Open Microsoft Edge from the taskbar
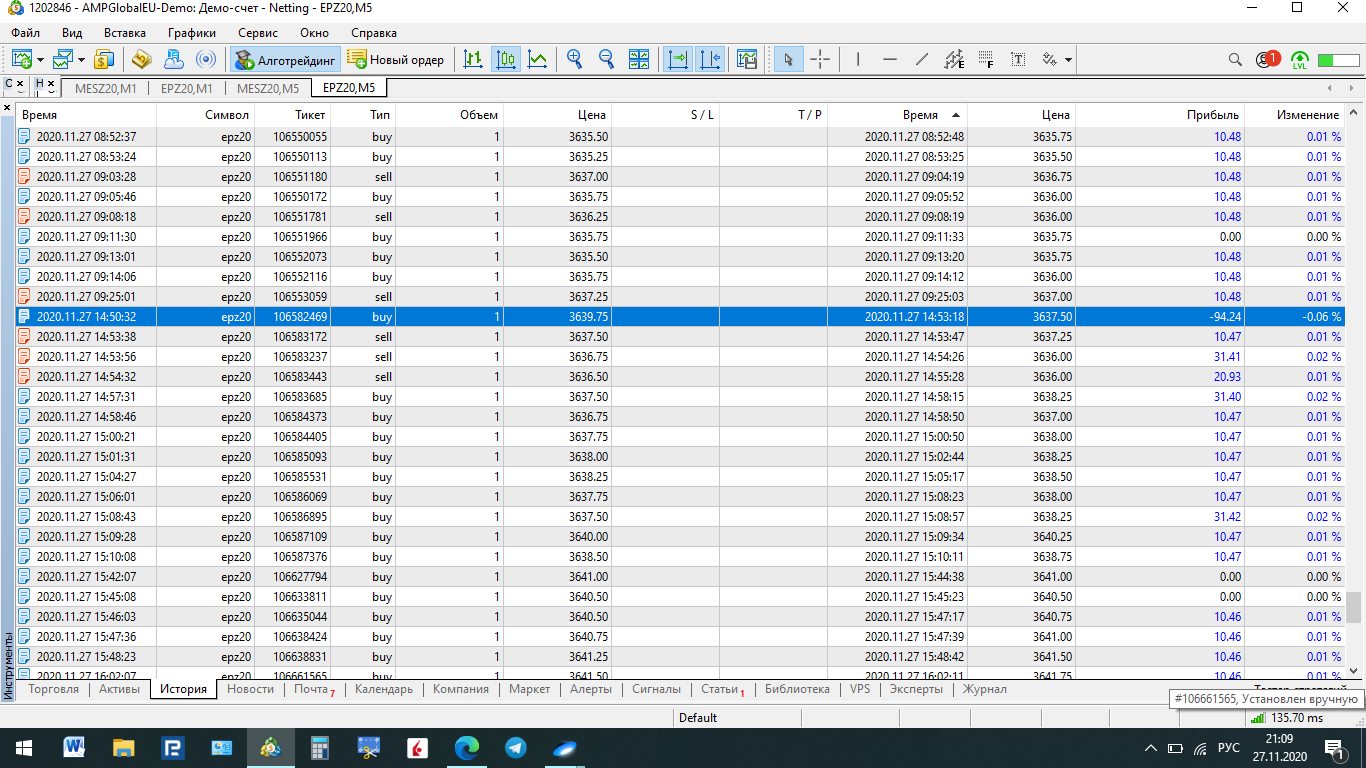This screenshot has height=768, width=1366. [467, 747]
